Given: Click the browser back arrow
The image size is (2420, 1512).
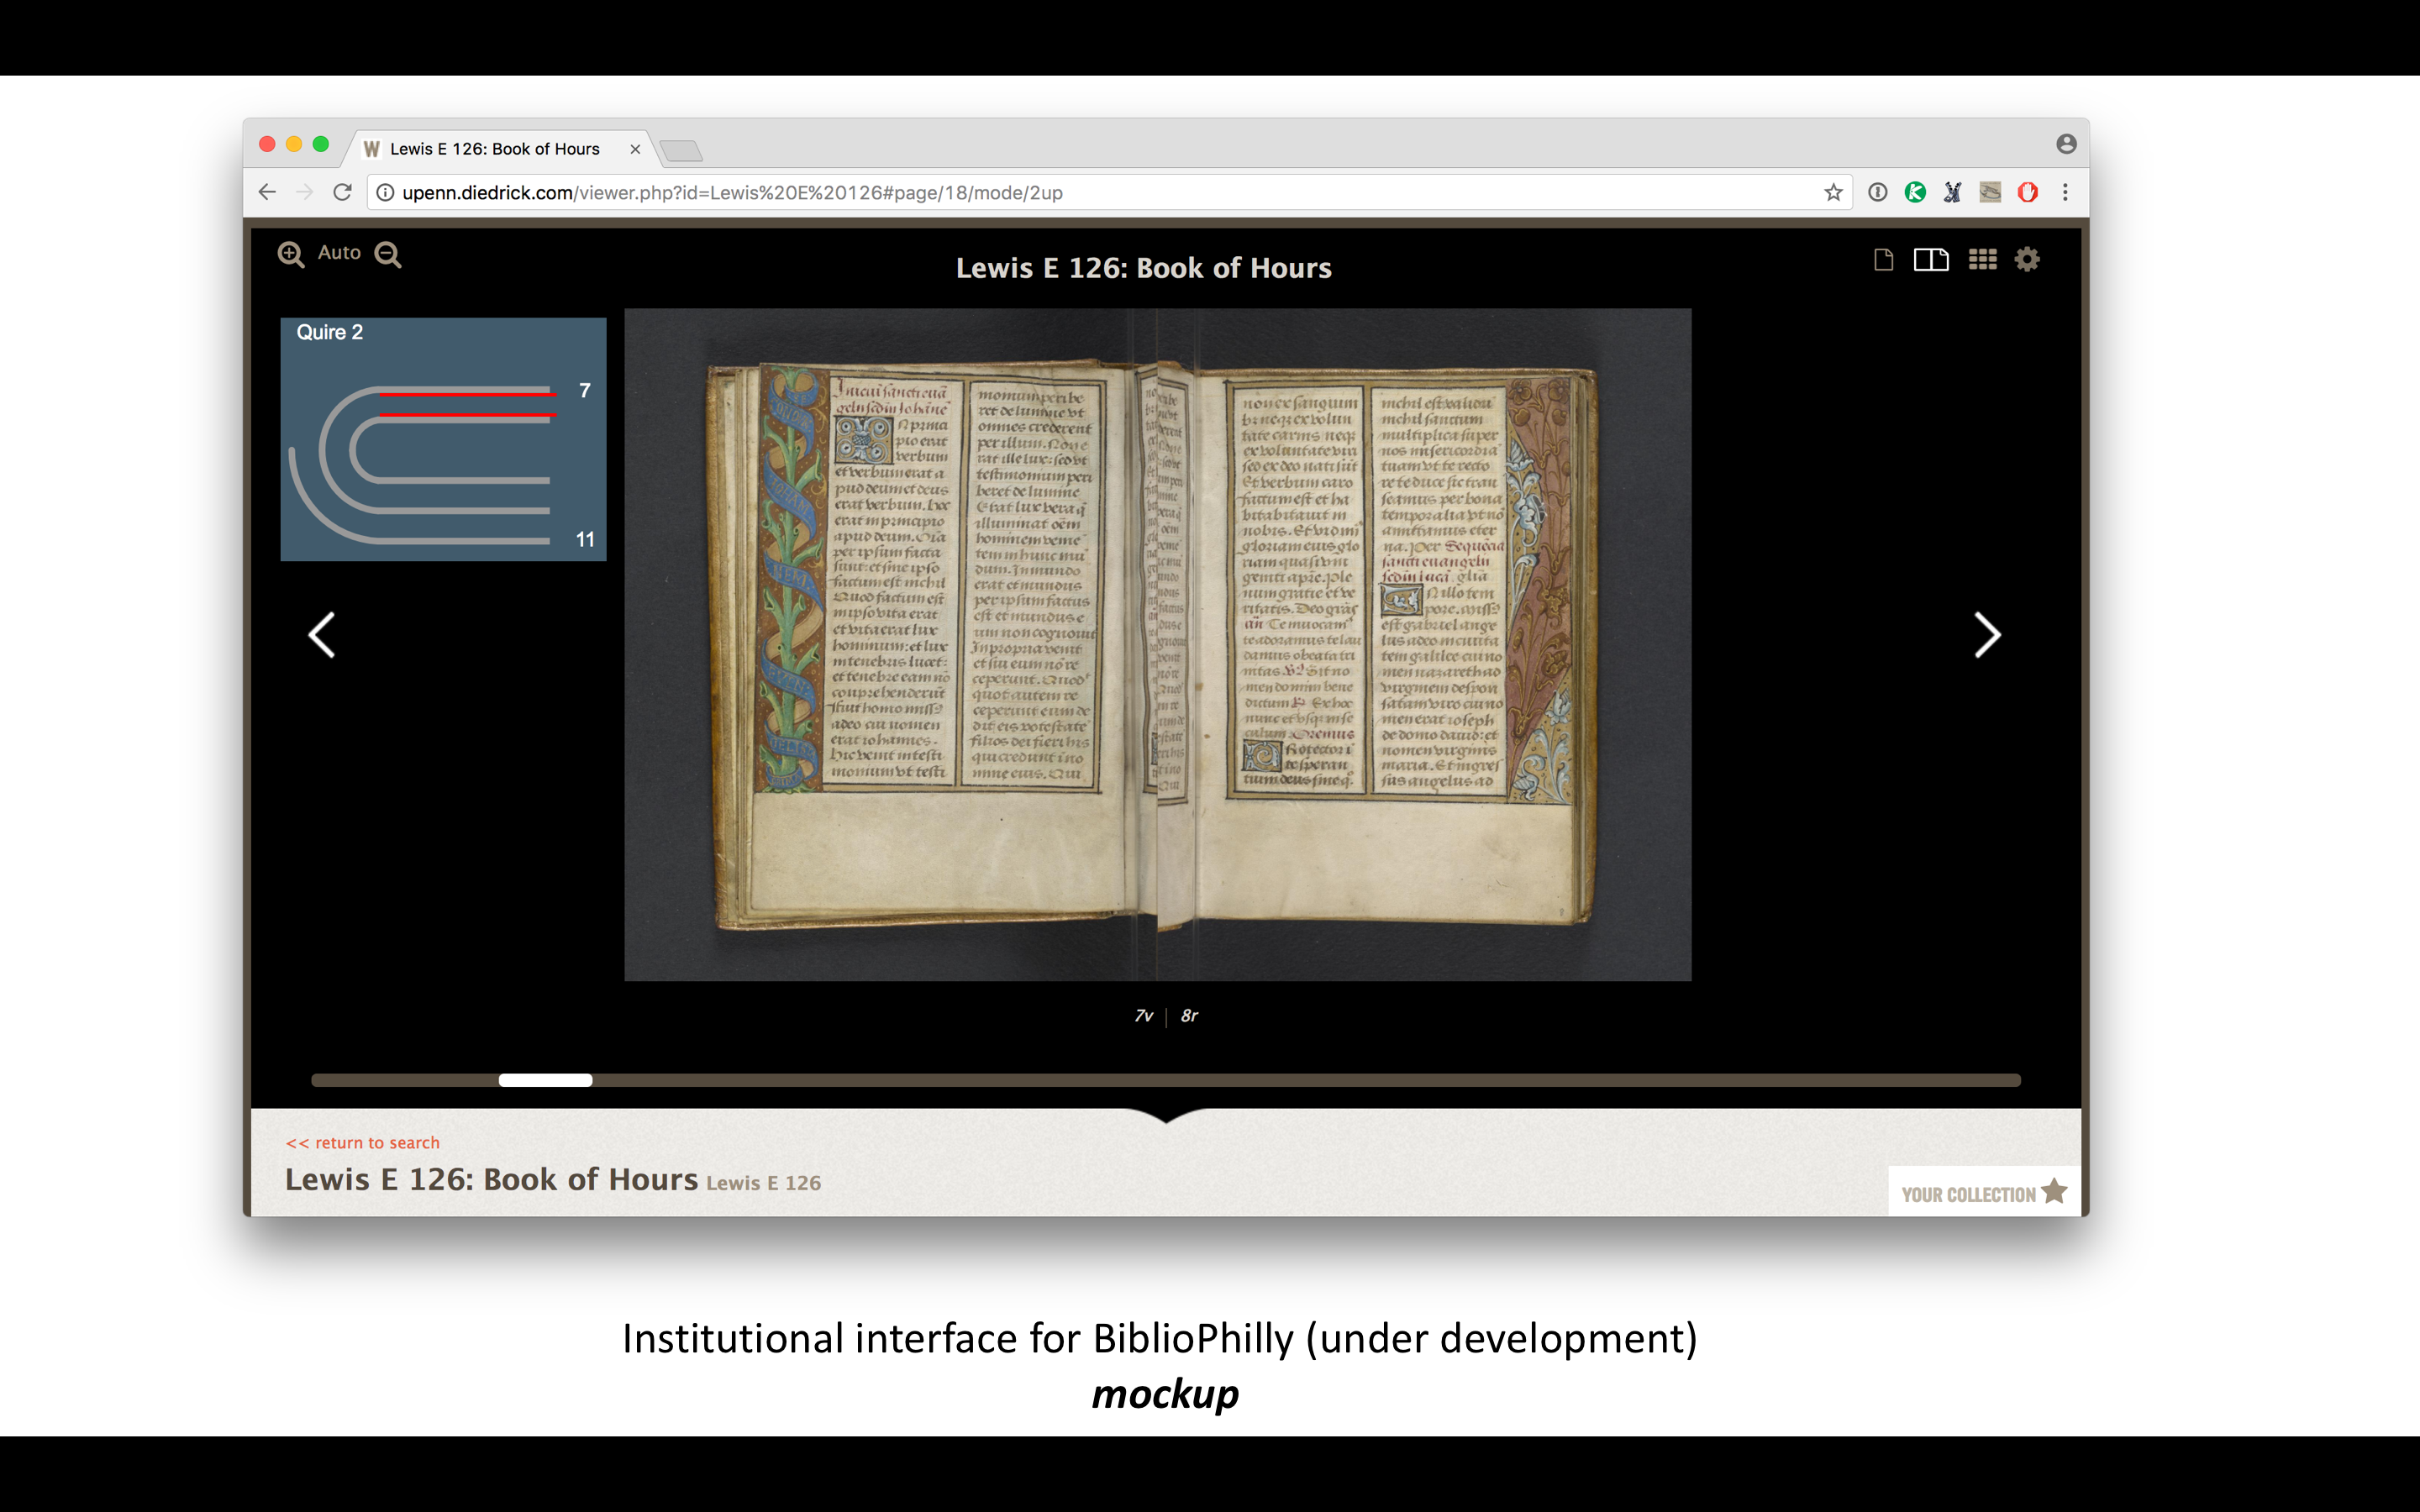Looking at the screenshot, I should (x=267, y=192).
